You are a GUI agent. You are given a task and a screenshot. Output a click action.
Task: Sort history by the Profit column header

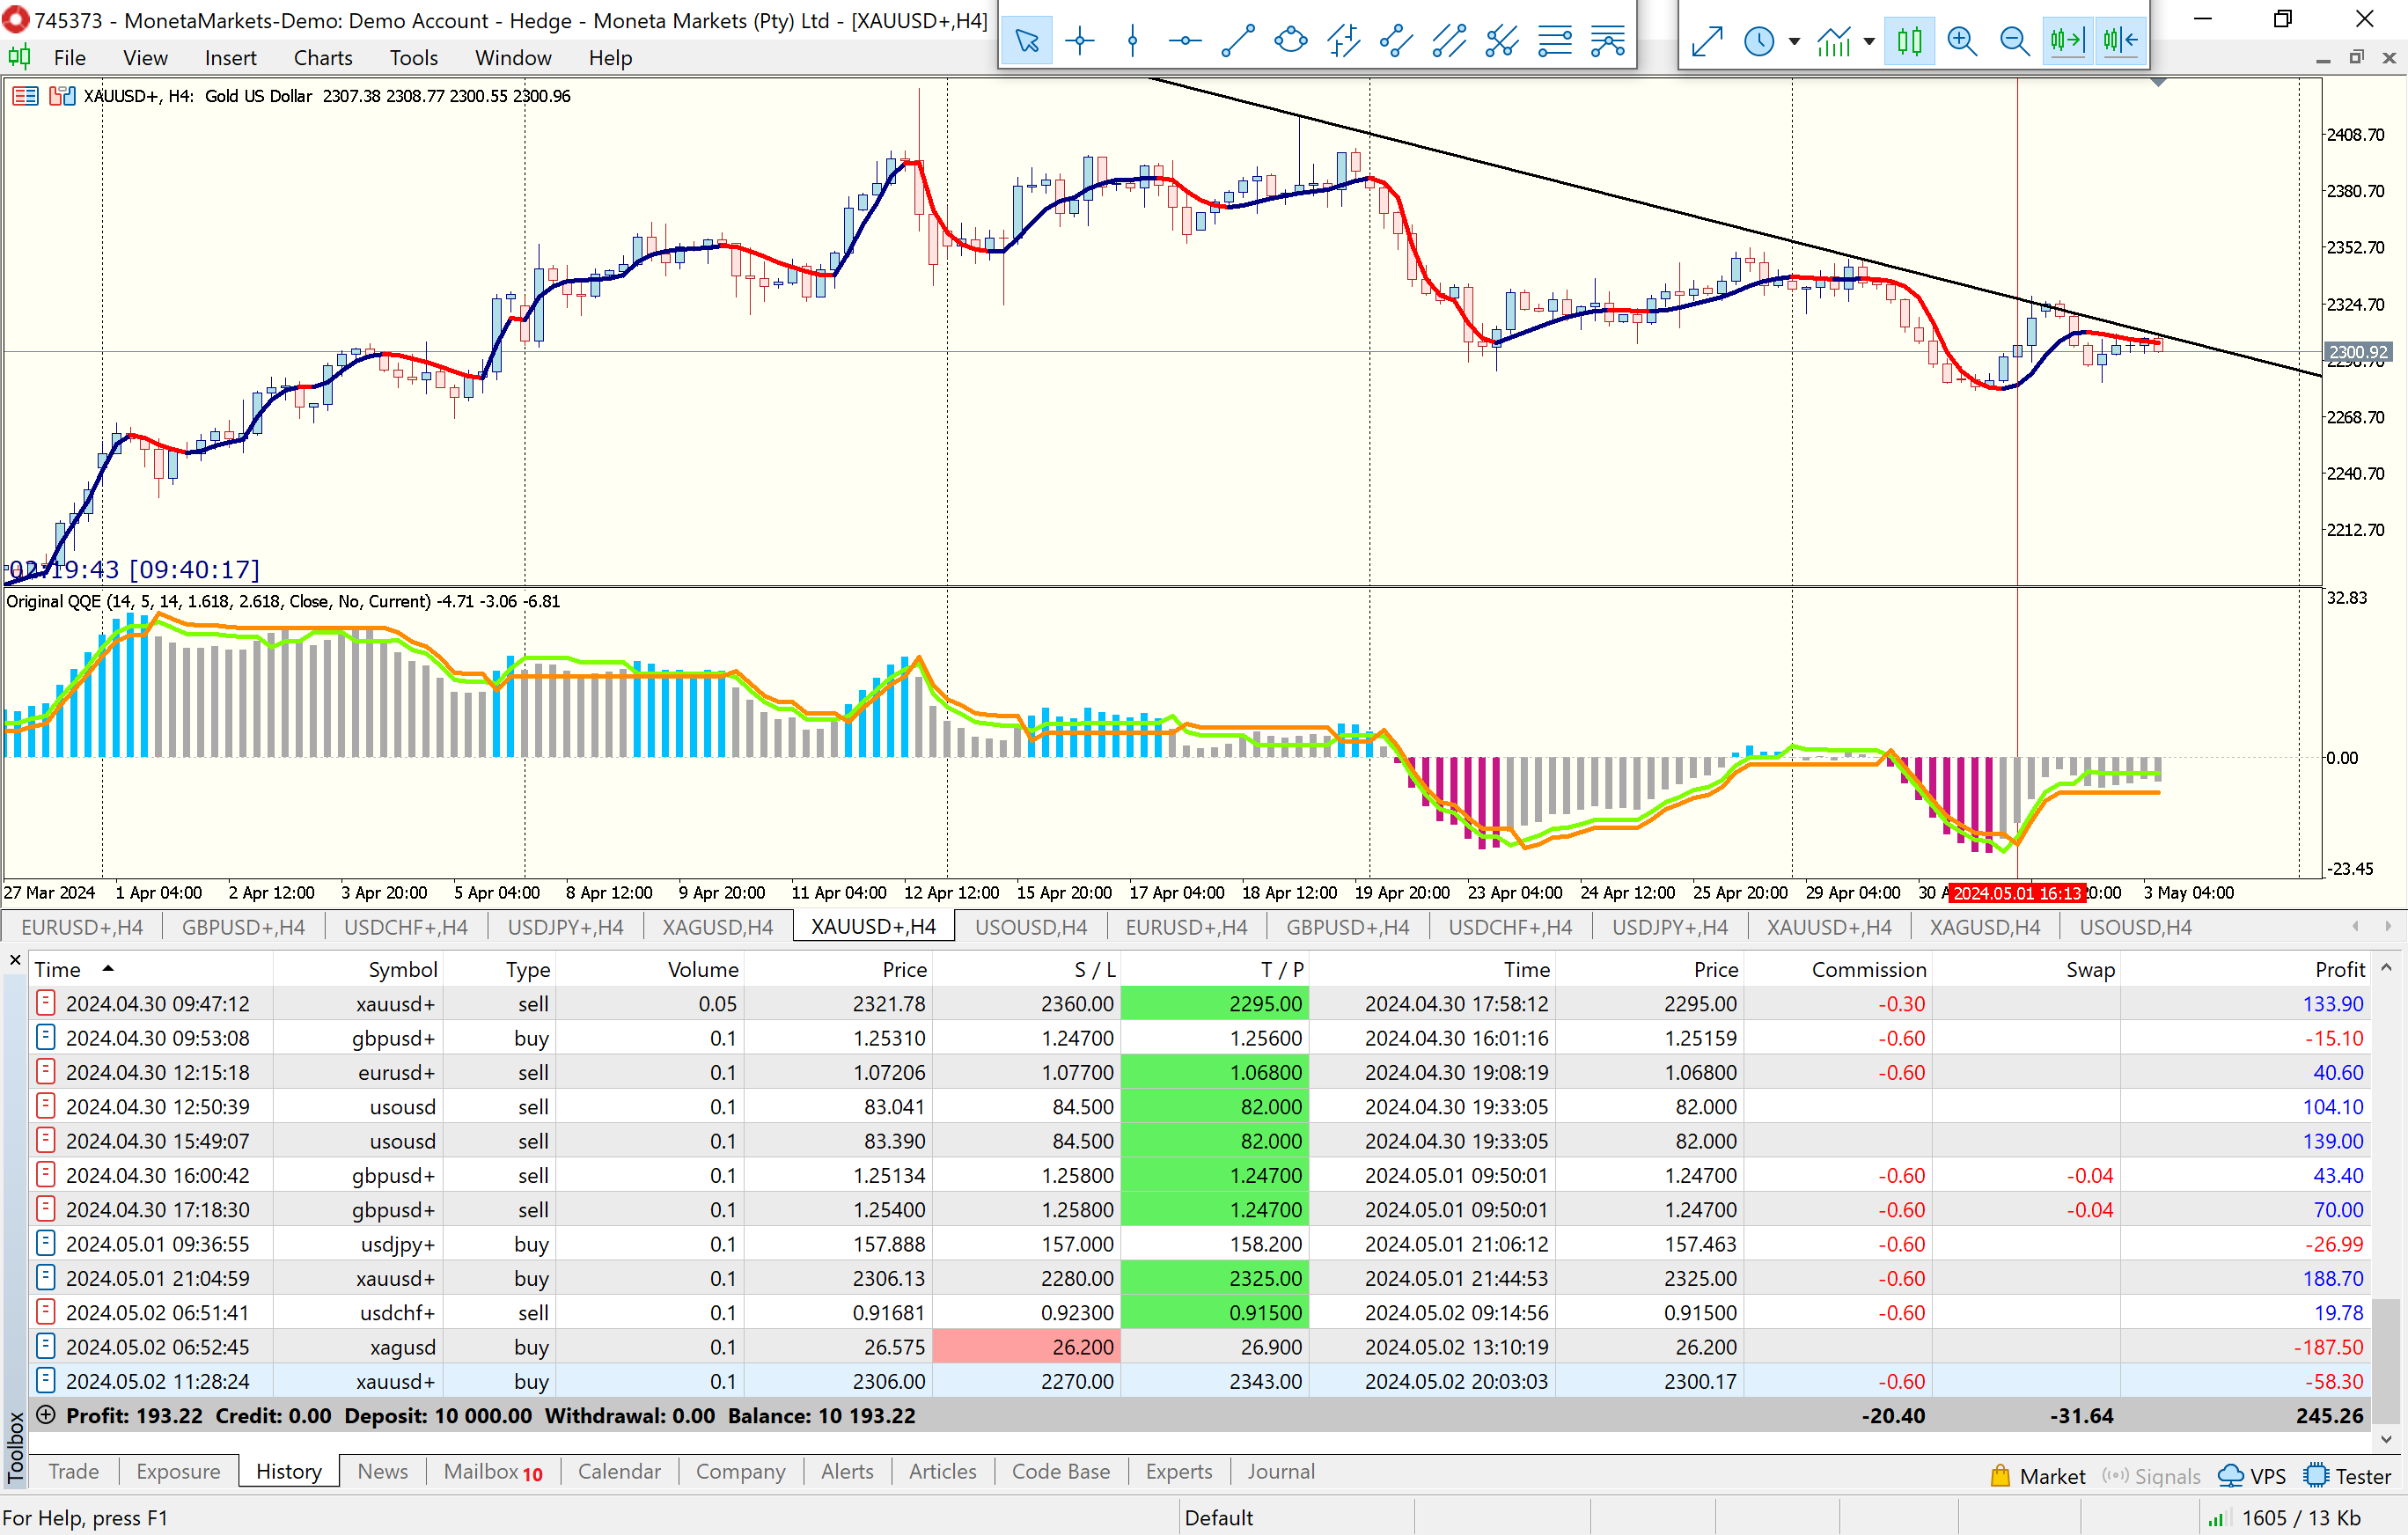[2339, 969]
